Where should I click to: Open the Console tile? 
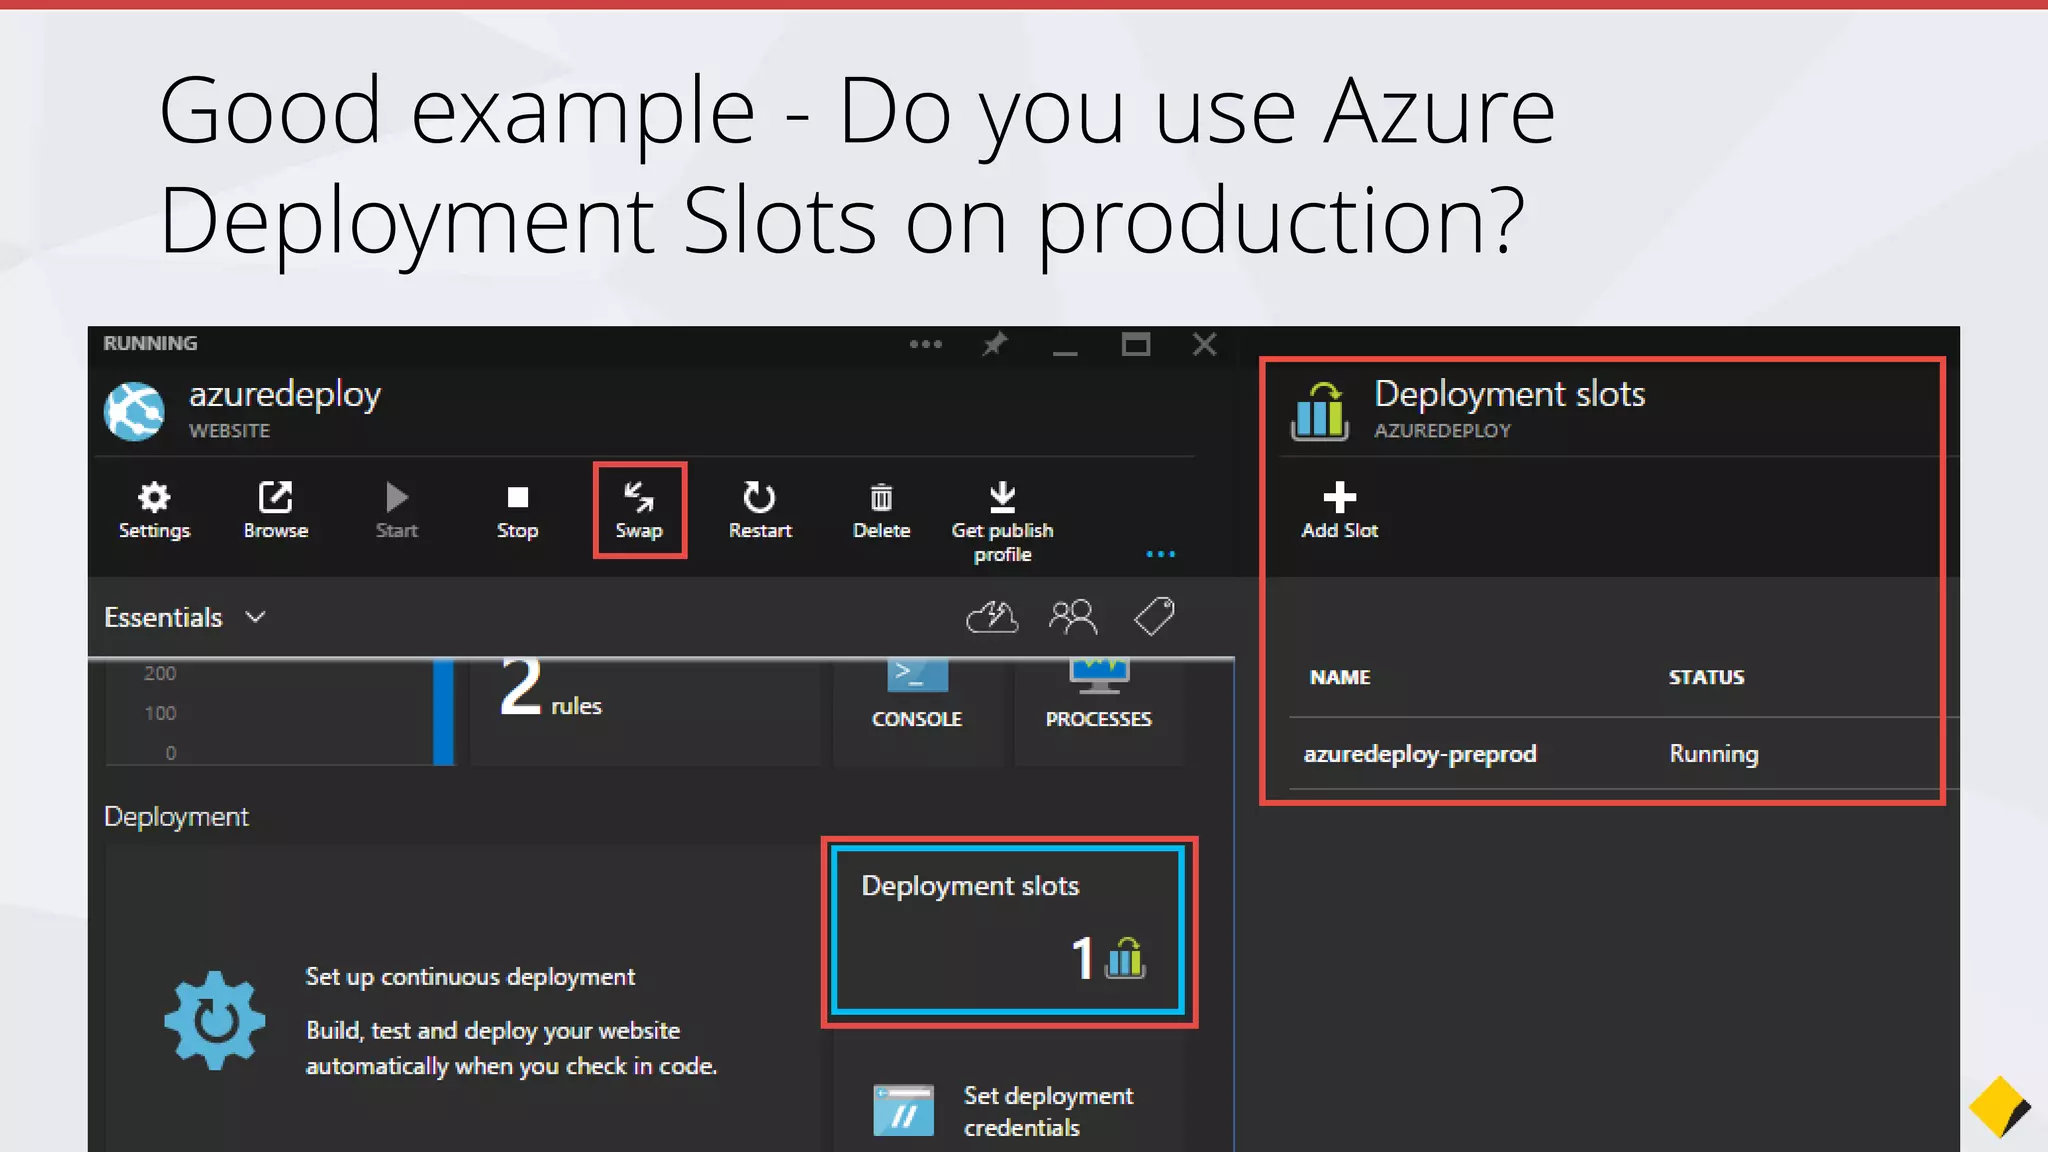[x=917, y=712]
